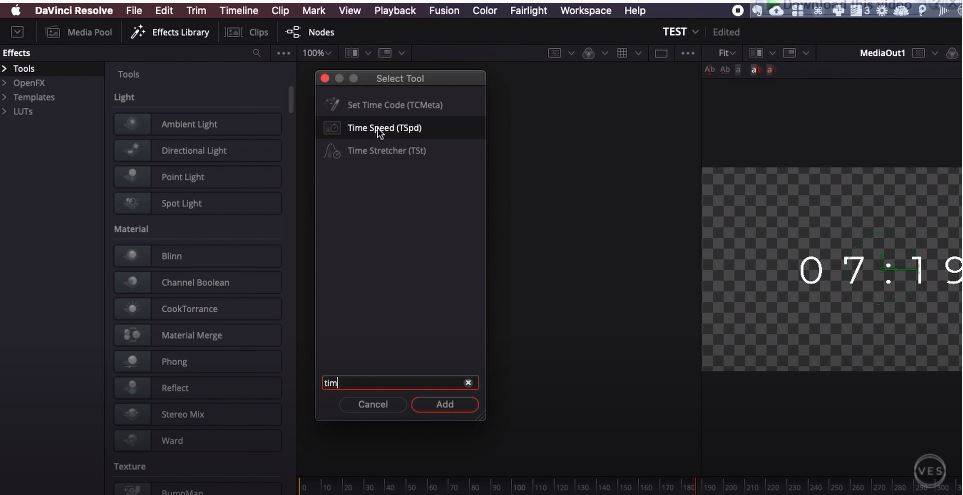Open the Fit zoom dropdown on right viewer
The image size is (963, 495).
pyautogui.click(x=727, y=53)
